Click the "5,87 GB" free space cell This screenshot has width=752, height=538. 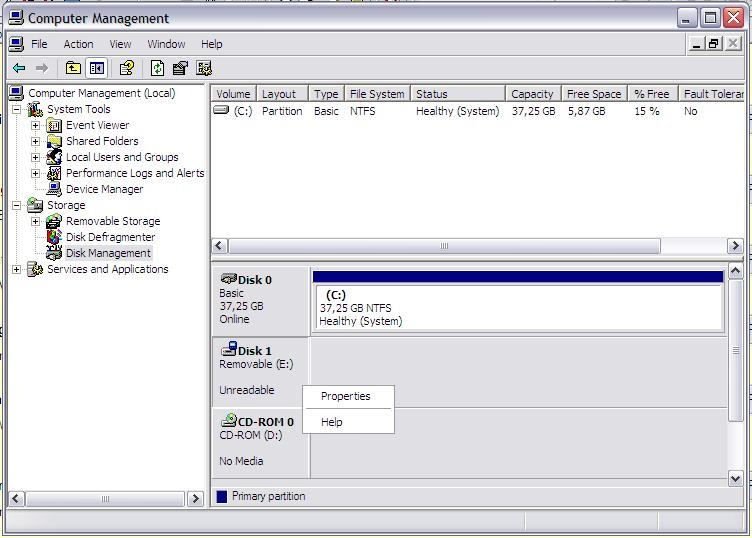pyautogui.click(x=587, y=111)
